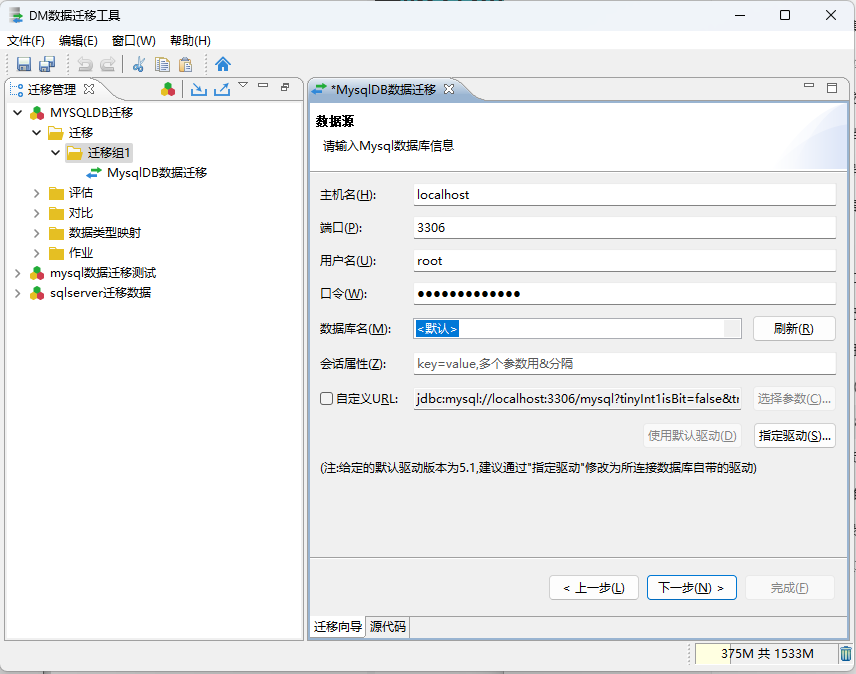856x674 pixels.
Task: Click the 会话属性 input field
Action: [625, 363]
